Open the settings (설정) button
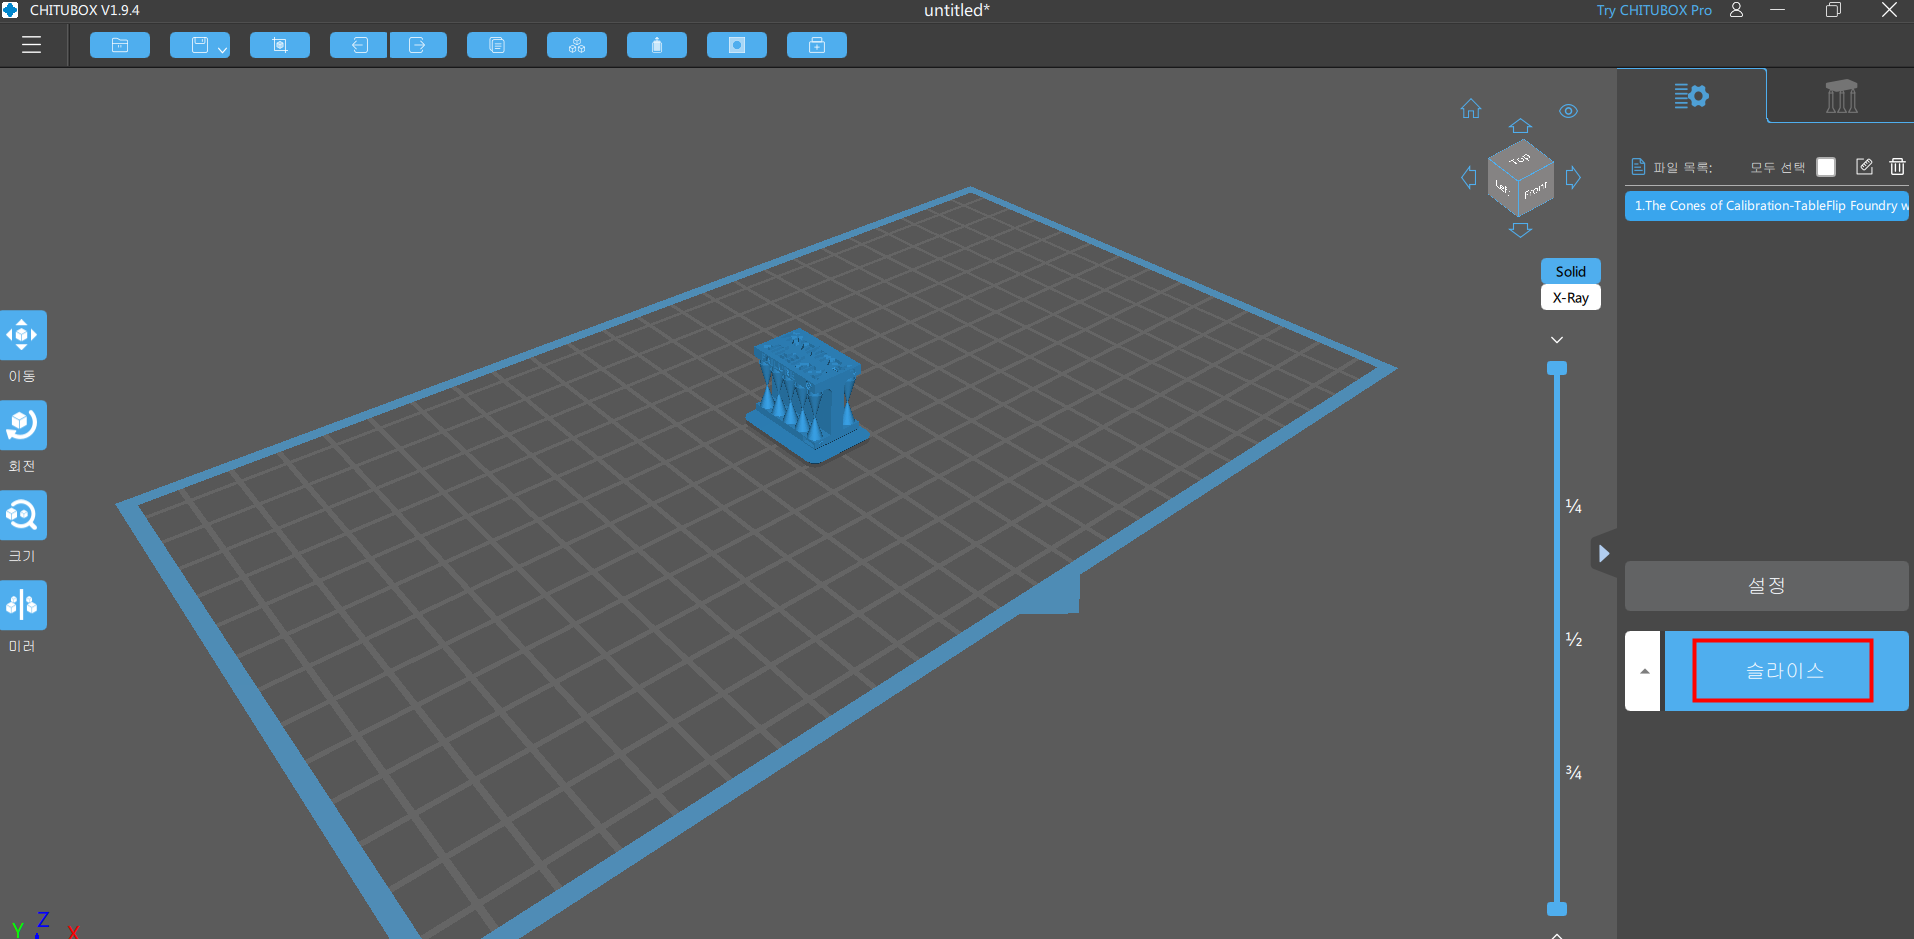This screenshot has width=1914, height=939. click(x=1767, y=586)
